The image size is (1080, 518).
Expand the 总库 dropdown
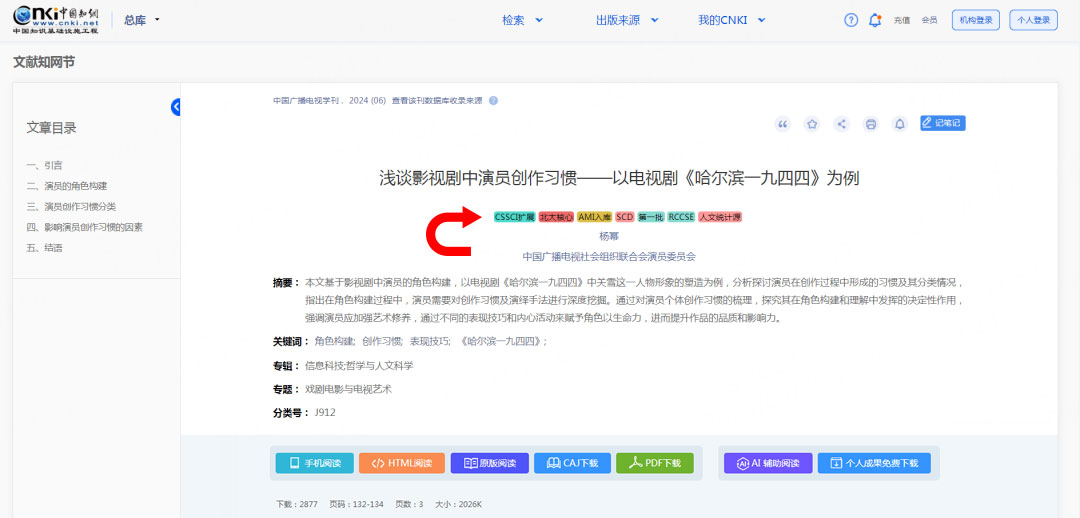[142, 20]
